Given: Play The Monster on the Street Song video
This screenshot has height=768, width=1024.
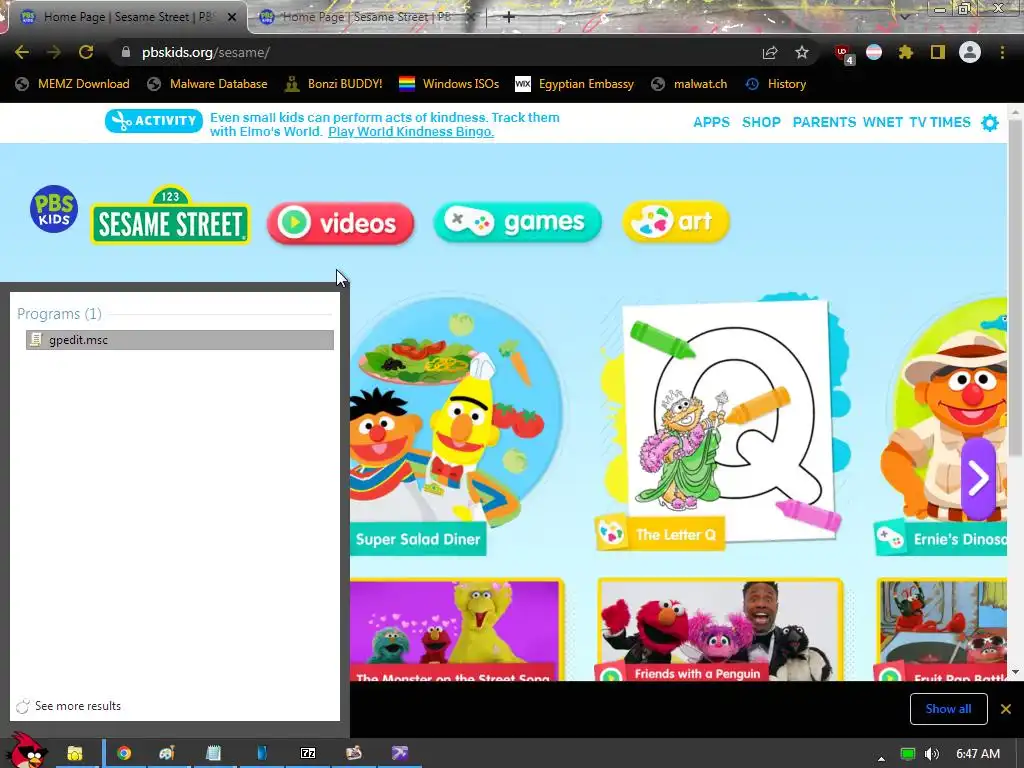Looking at the screenshot, I should [456, 630].
